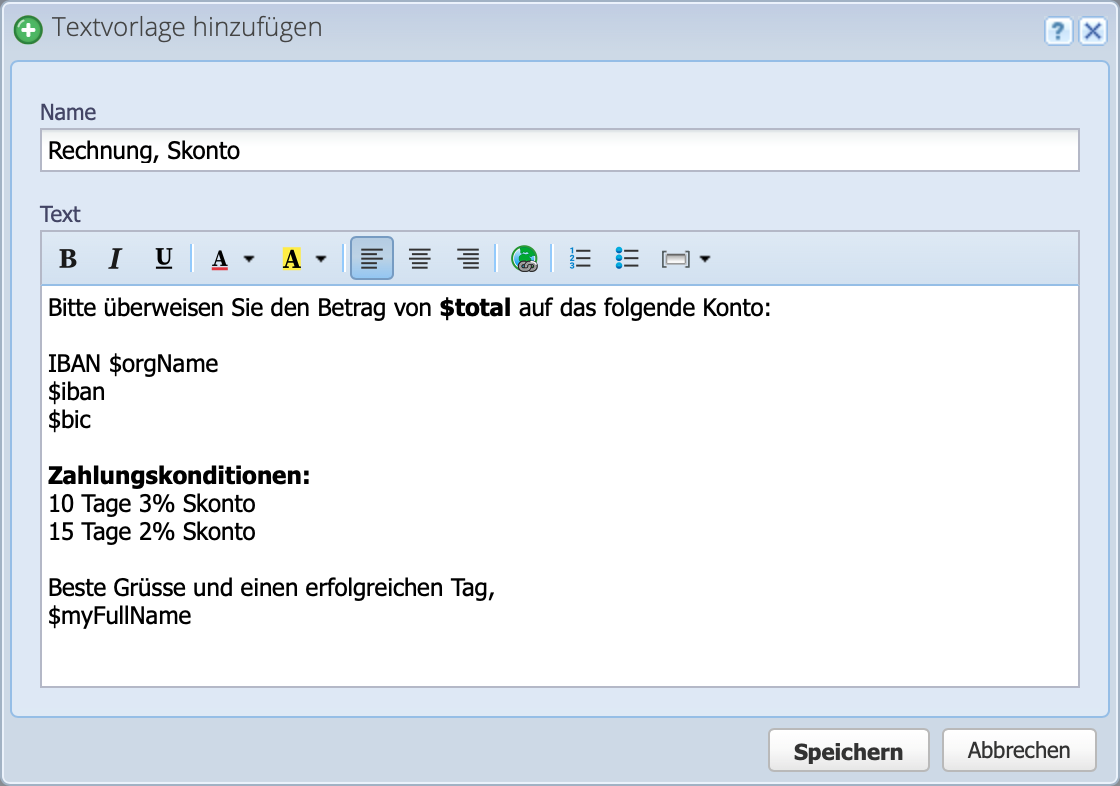Click into the Name input field
Image resolution: width=1120 pixels, height=786 pixels.
click(559, 151)
